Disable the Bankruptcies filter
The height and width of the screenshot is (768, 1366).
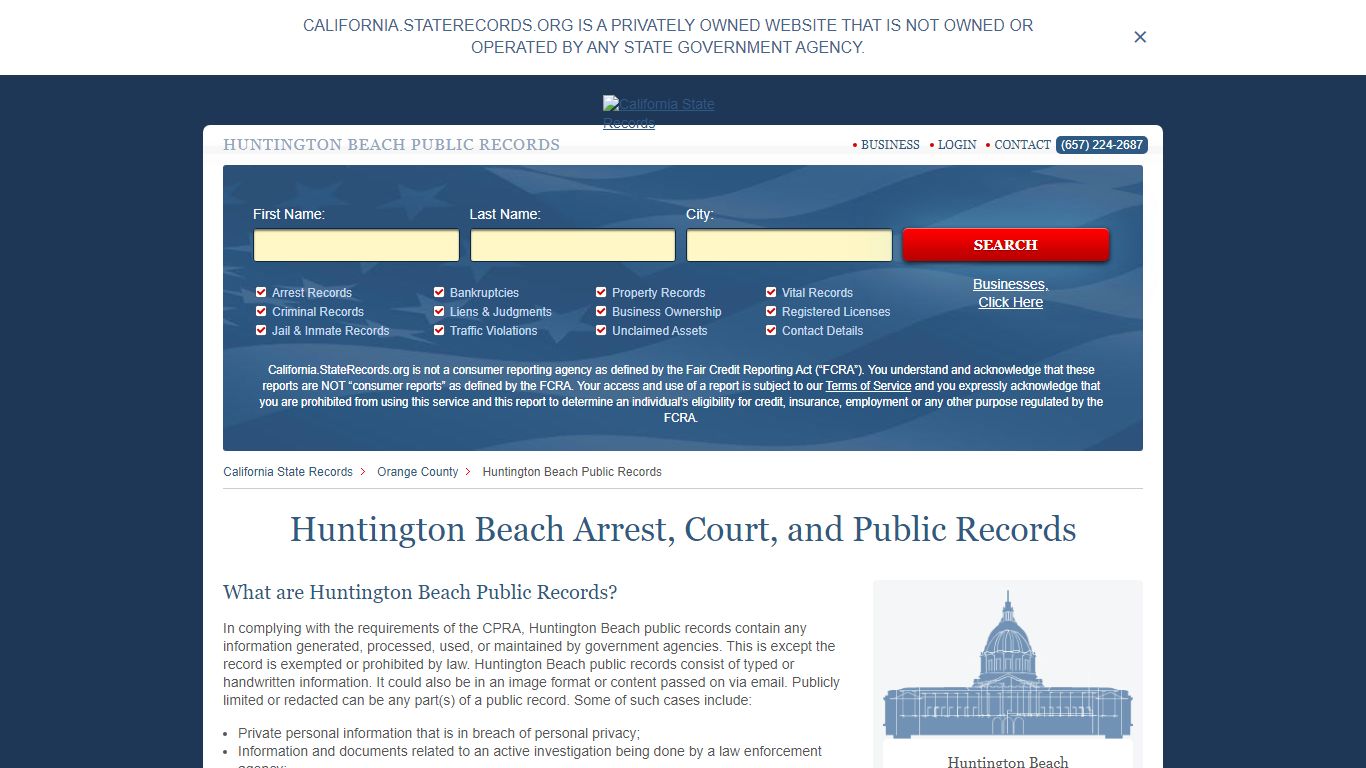439,292
